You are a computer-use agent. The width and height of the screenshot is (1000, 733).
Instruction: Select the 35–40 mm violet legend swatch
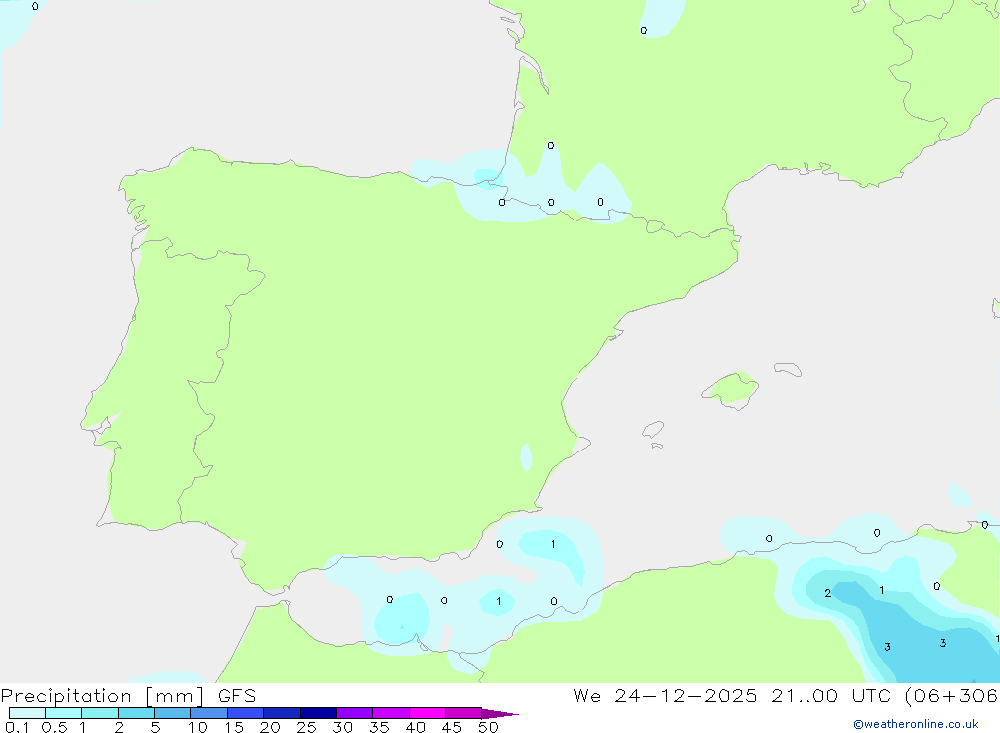tap(390, 713)
